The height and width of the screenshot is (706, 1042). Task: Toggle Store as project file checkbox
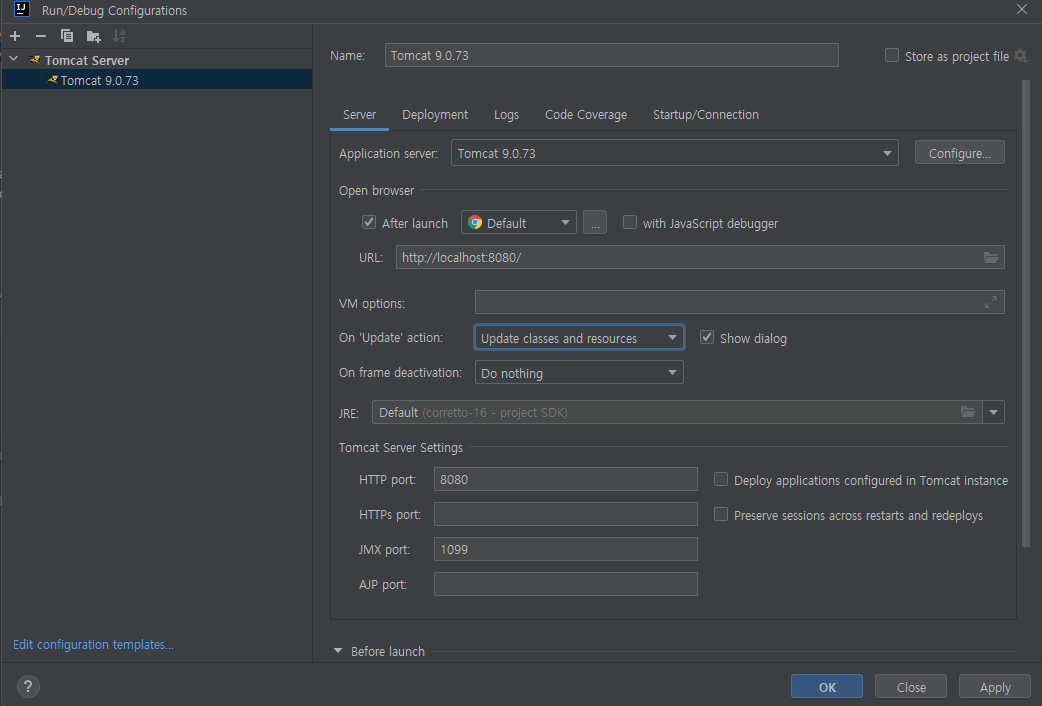tap(892, 55)
